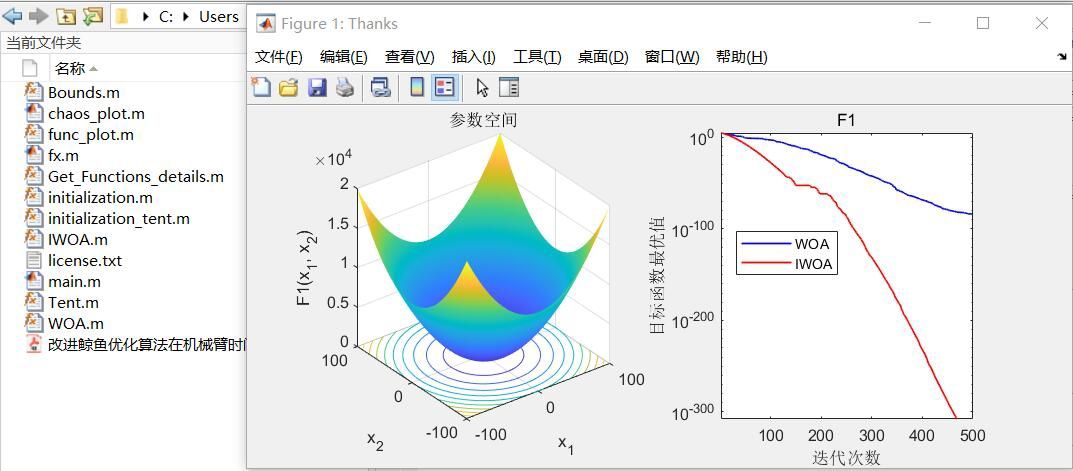Viewport: 1073px width, 471px height.
Task: Click the file type icon column header
Action: tap(29, 68)
